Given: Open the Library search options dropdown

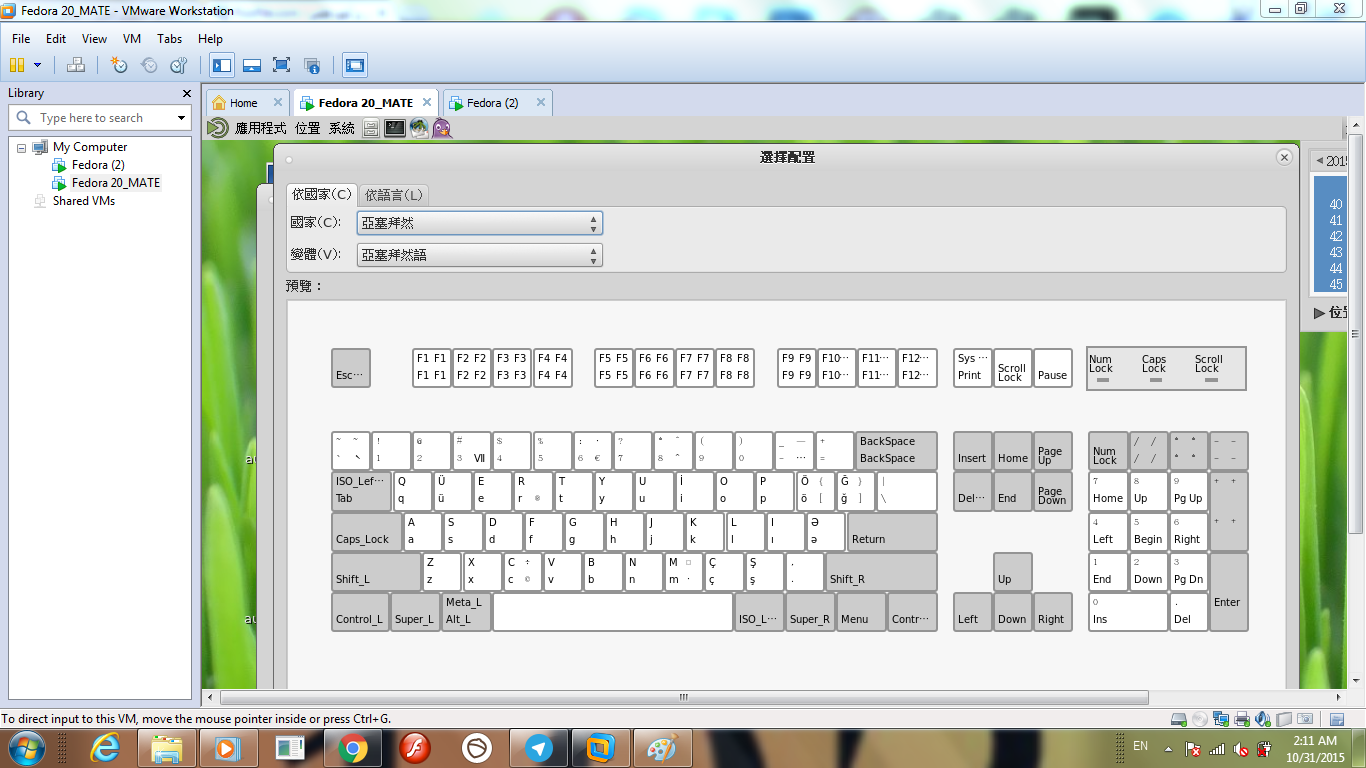Looking at the screenshot, I should [x=181, y=118].
